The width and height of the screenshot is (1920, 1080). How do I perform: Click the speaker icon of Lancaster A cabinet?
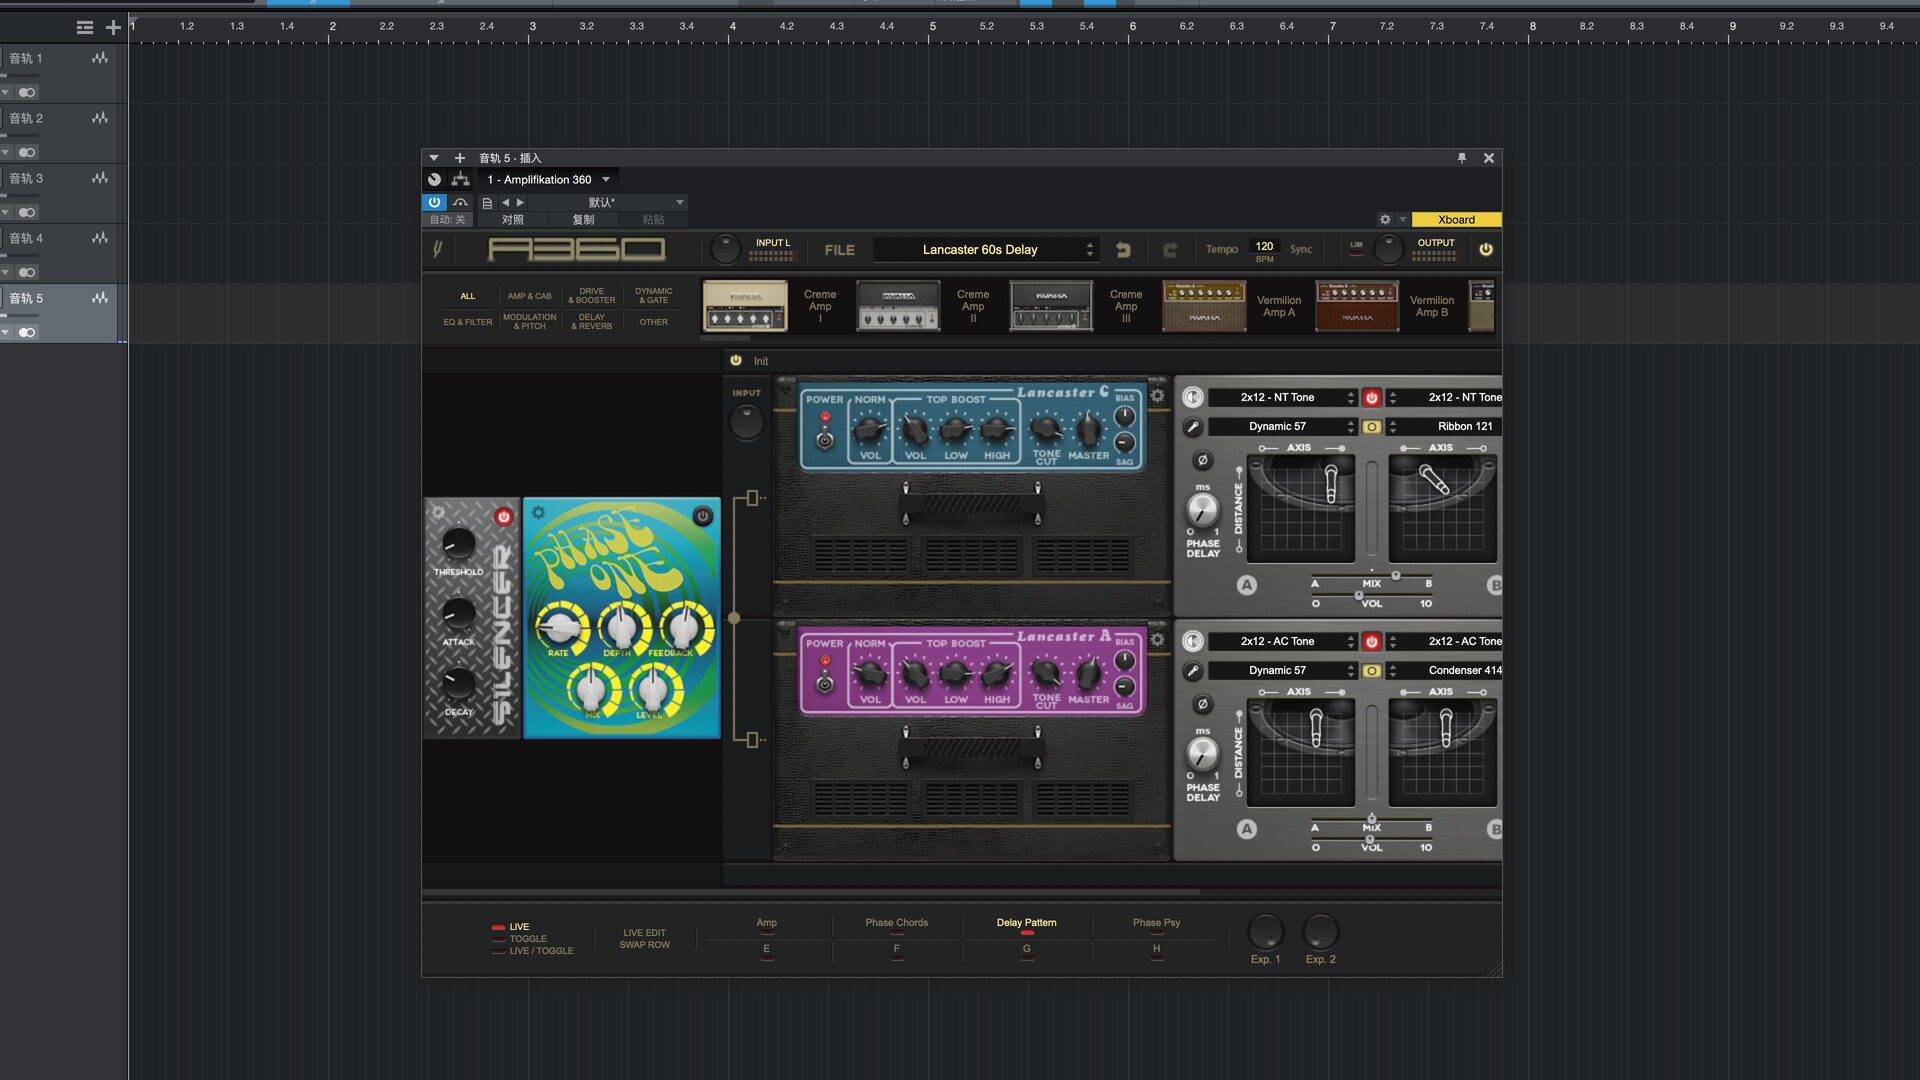coord(1192,641)
